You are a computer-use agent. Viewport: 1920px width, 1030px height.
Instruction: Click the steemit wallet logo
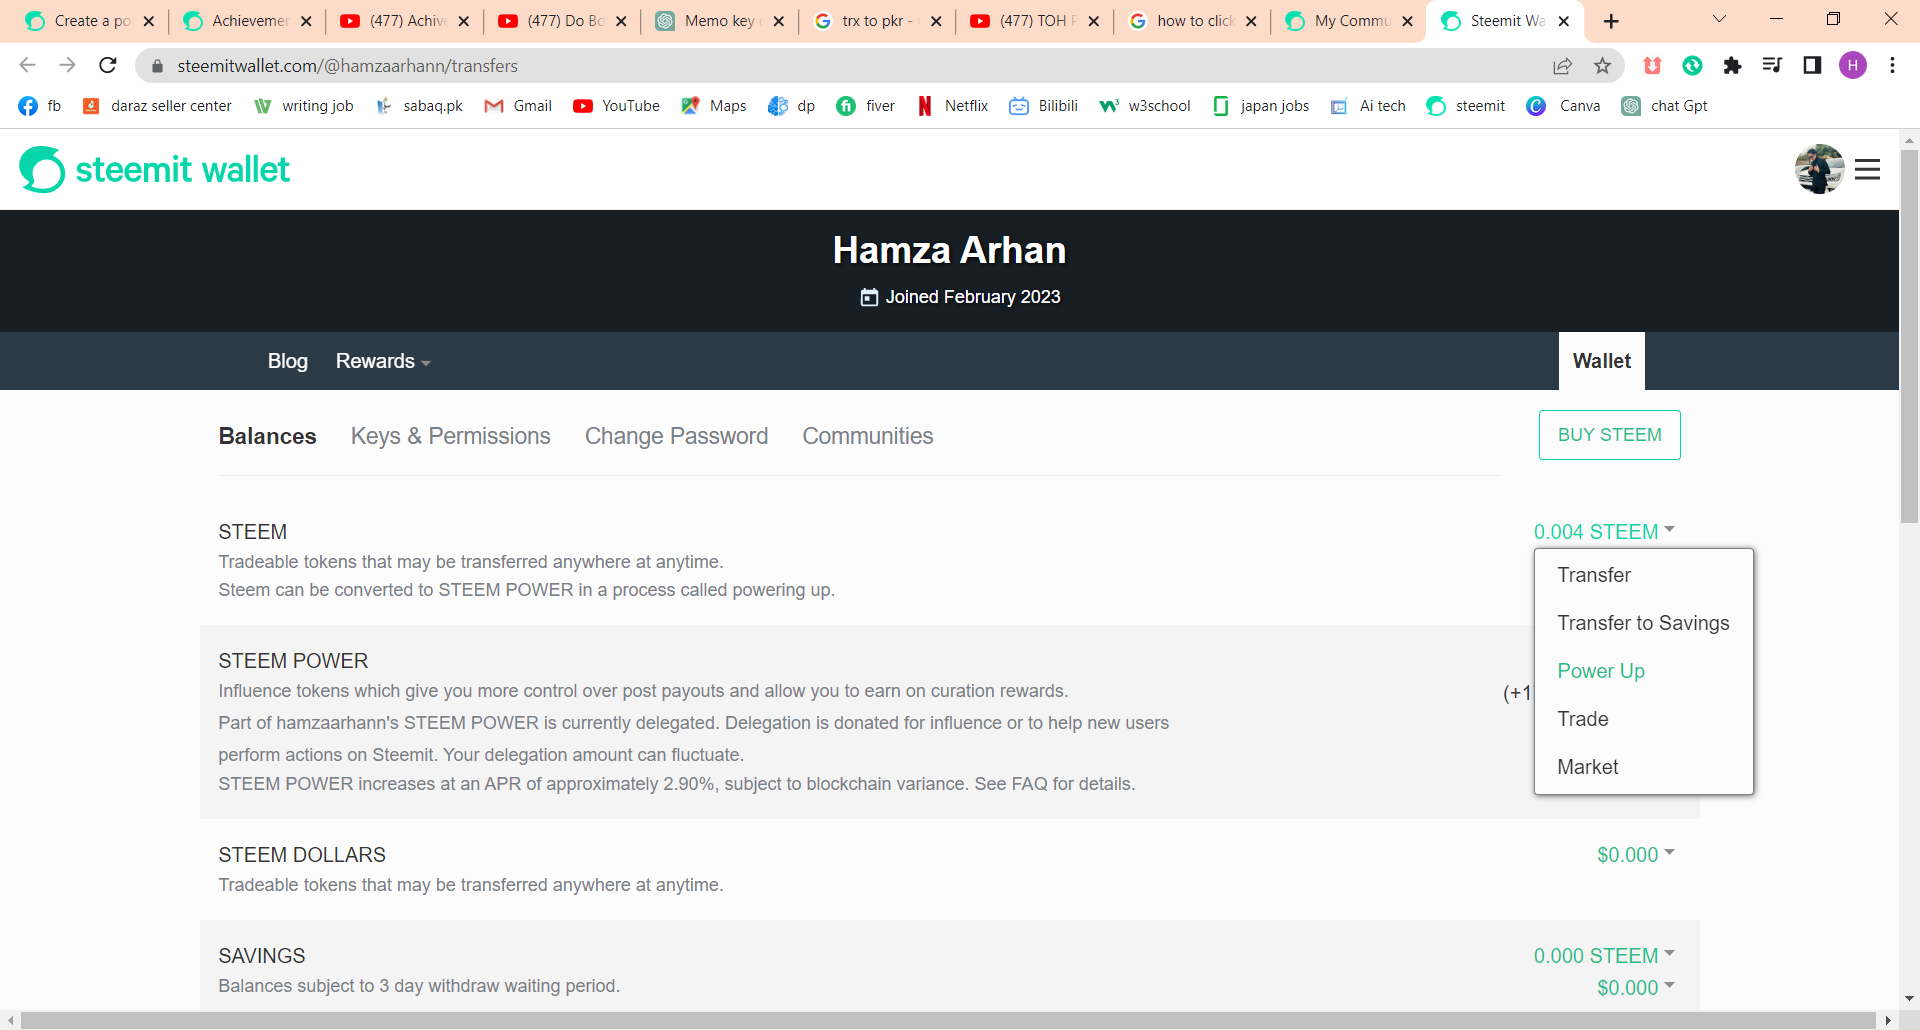point(155,170)
